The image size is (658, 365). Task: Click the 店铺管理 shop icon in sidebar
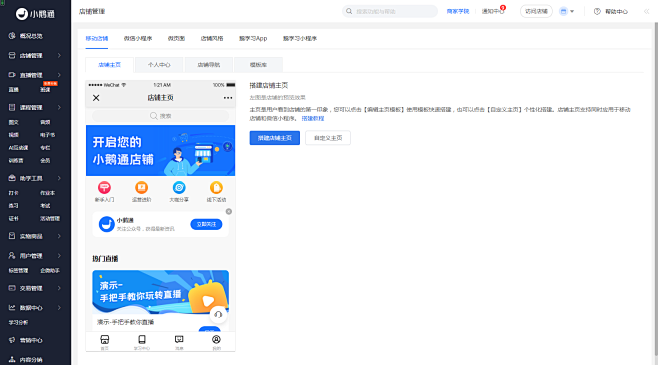pyautogui.click(x=12, y=55)
